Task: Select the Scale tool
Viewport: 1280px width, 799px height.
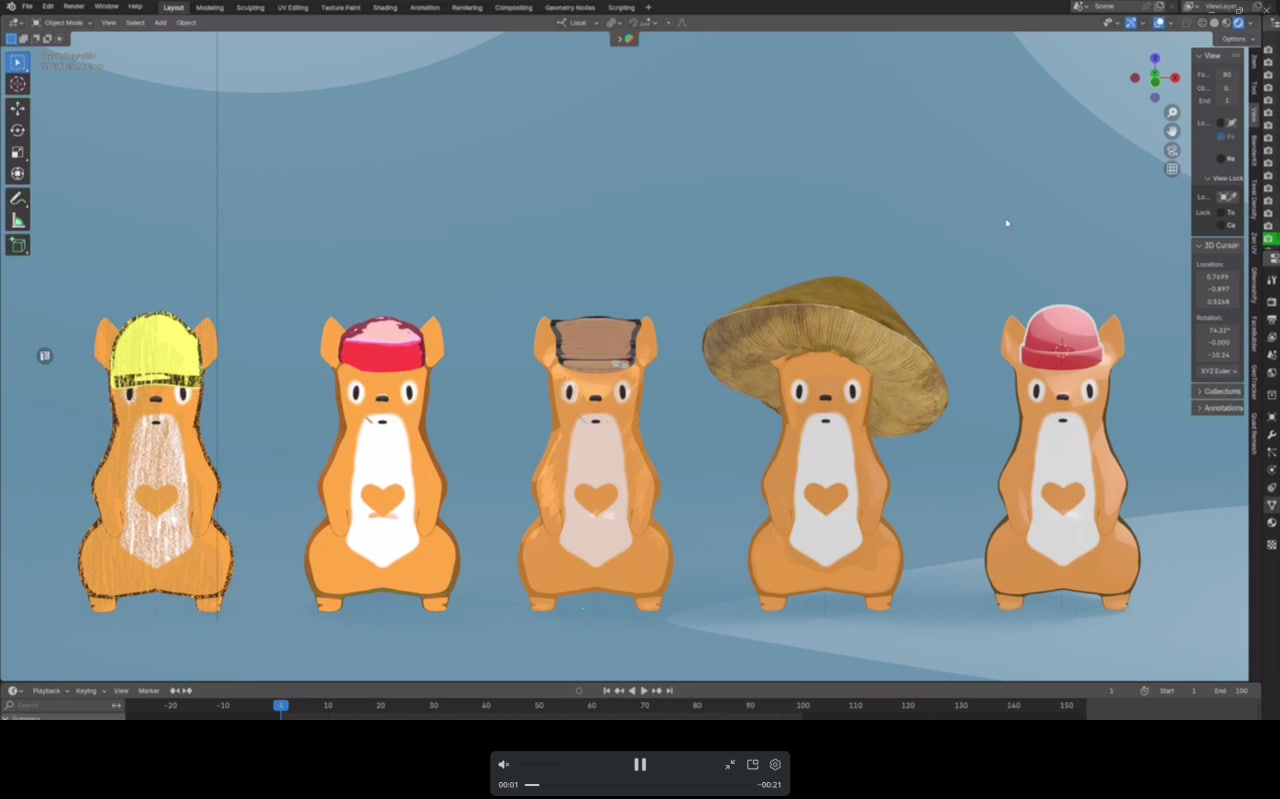Action: click(x=17, y=152)
